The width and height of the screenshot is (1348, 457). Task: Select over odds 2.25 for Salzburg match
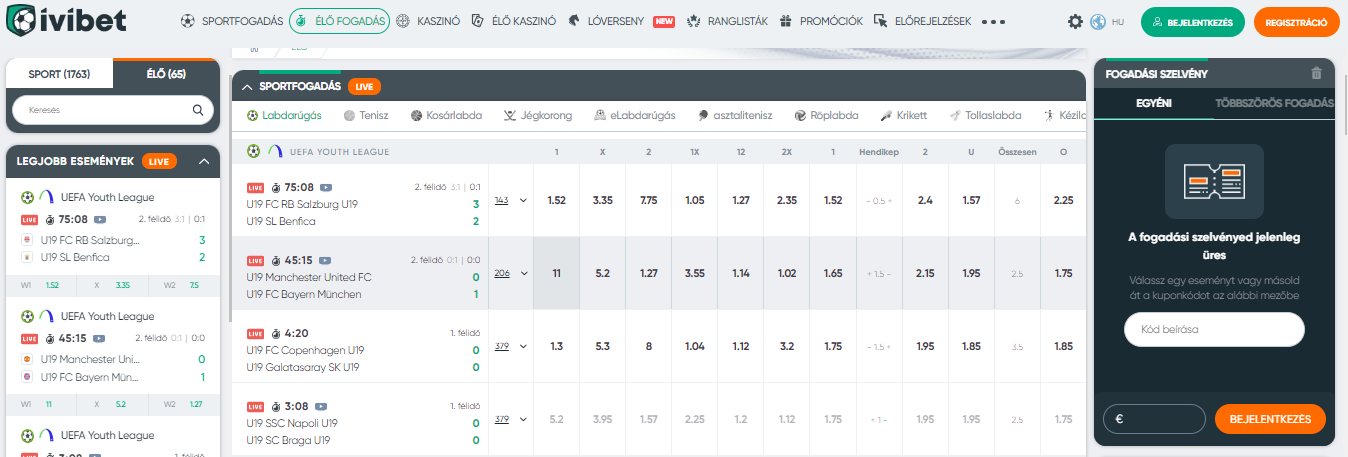(1063, 200)
